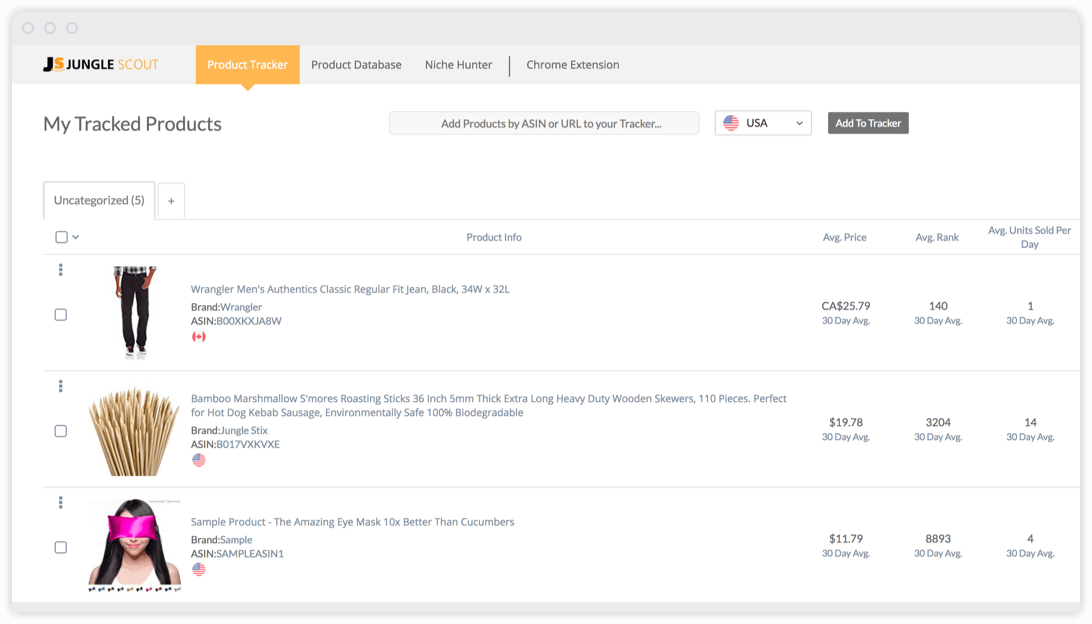Click the average rank value 140

pos(938,306)
